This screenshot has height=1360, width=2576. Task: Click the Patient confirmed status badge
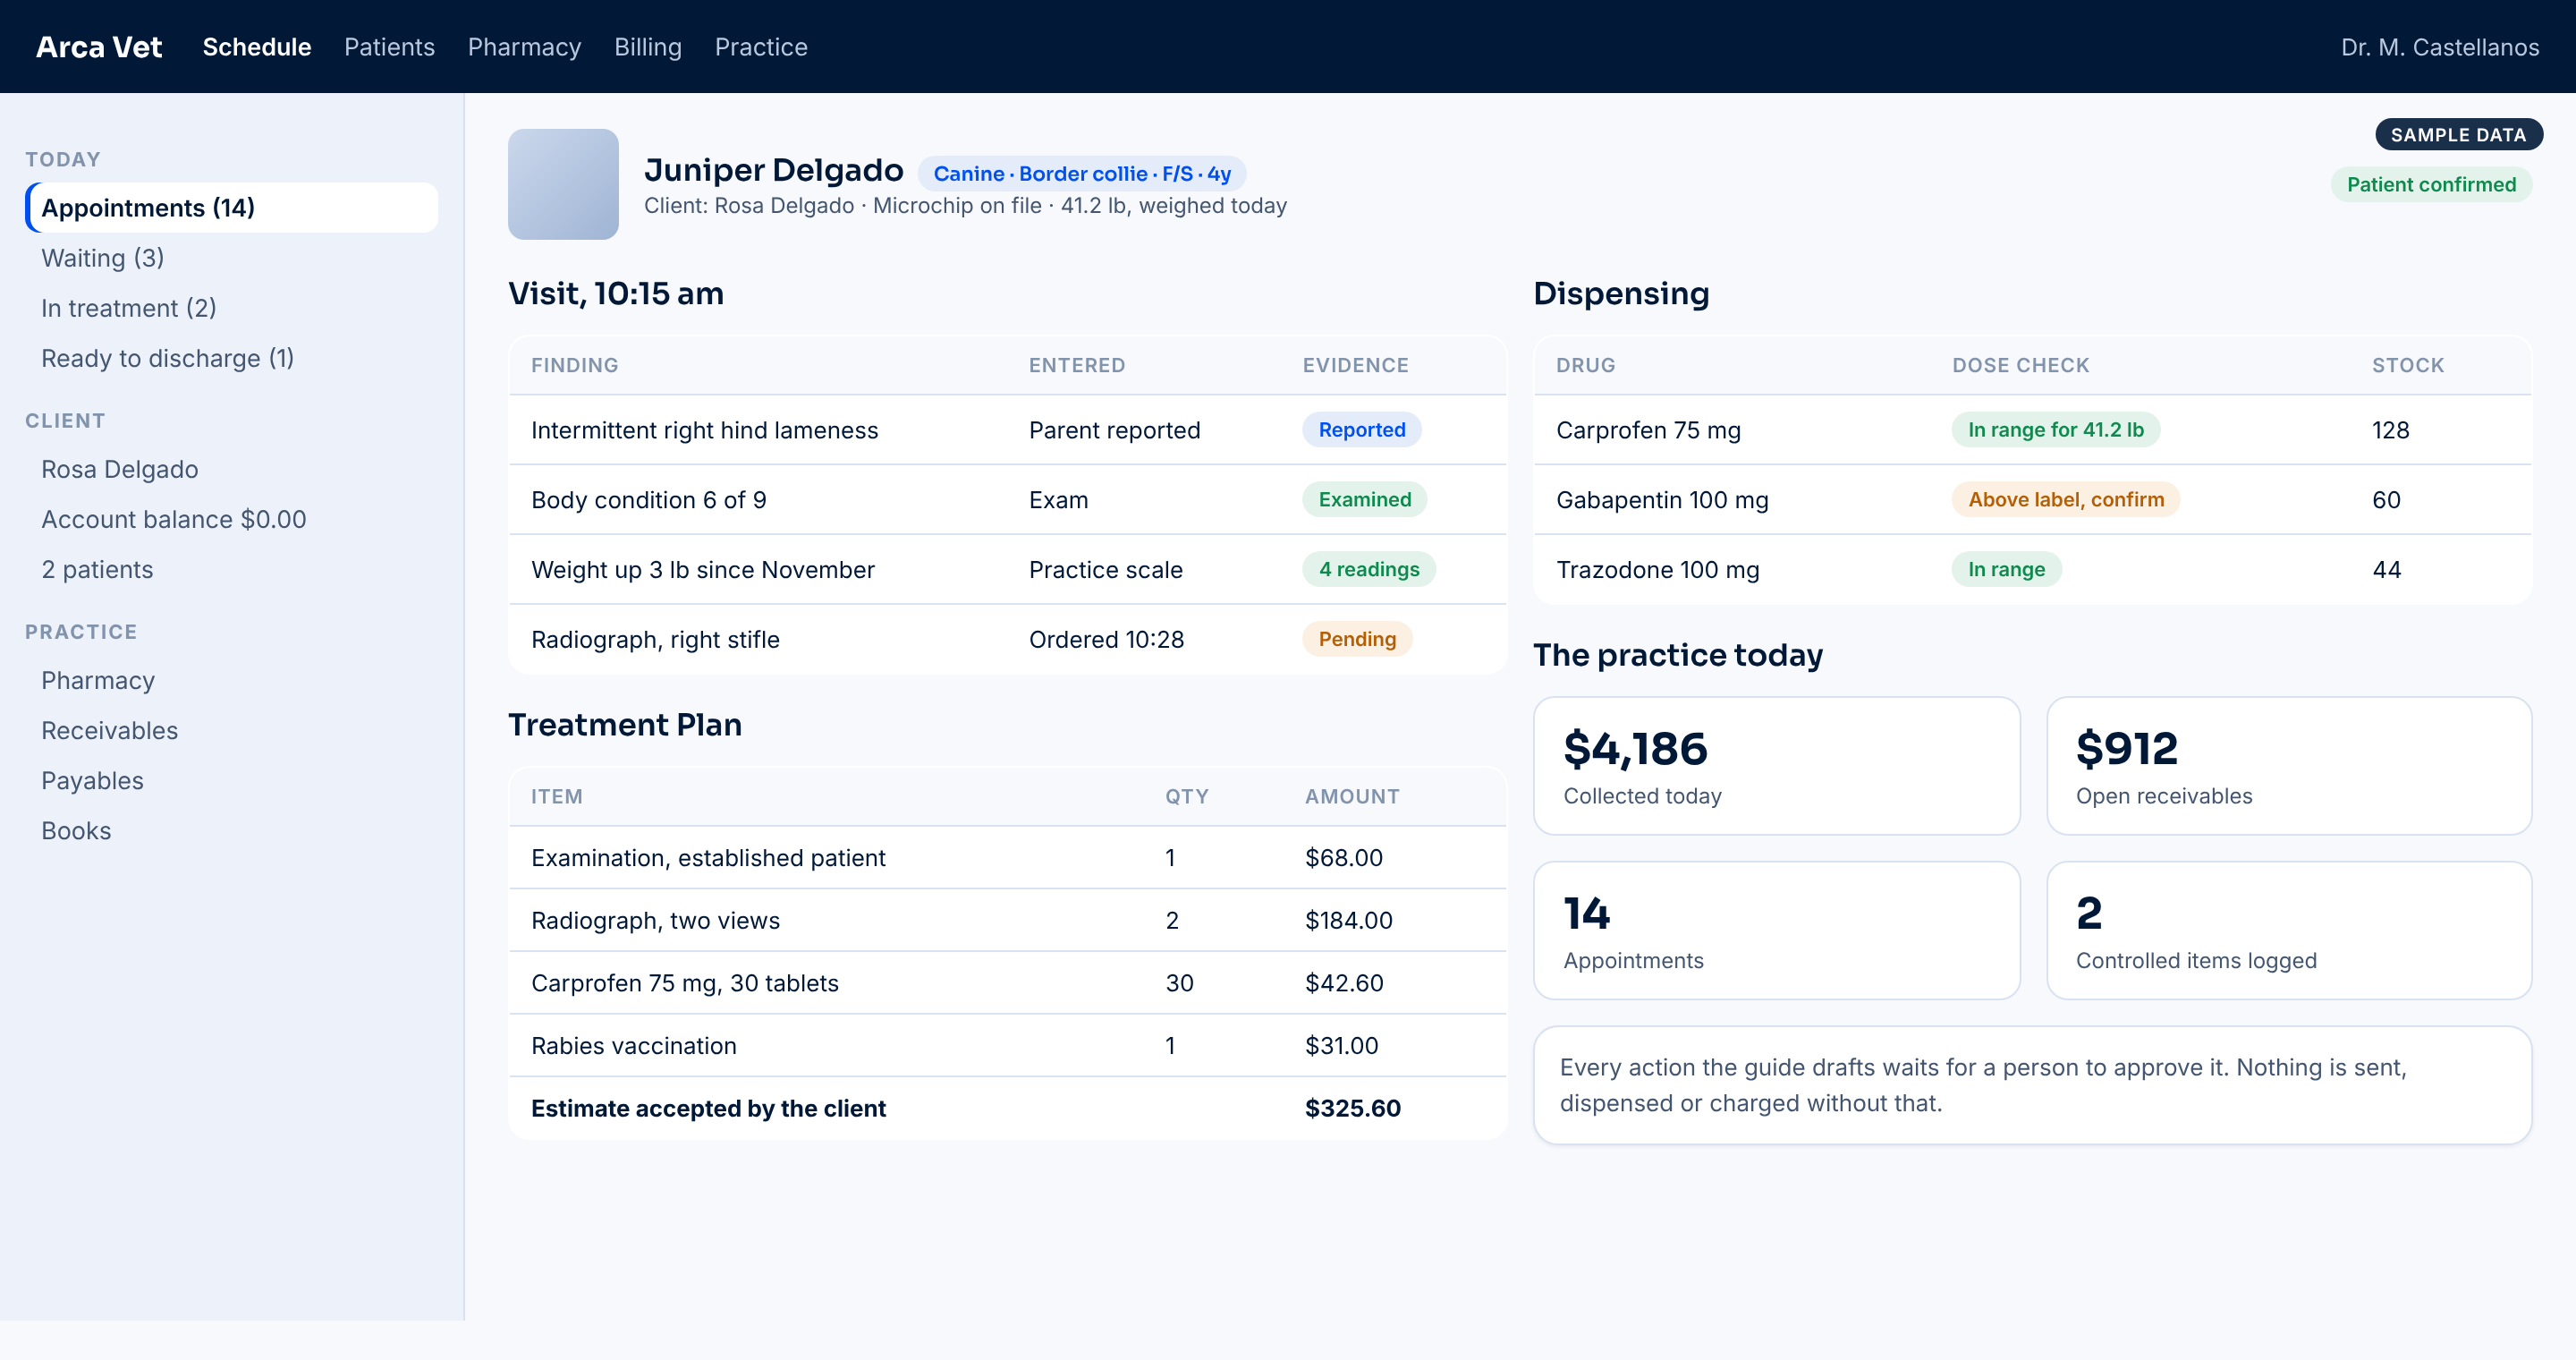coord(2431,184)
